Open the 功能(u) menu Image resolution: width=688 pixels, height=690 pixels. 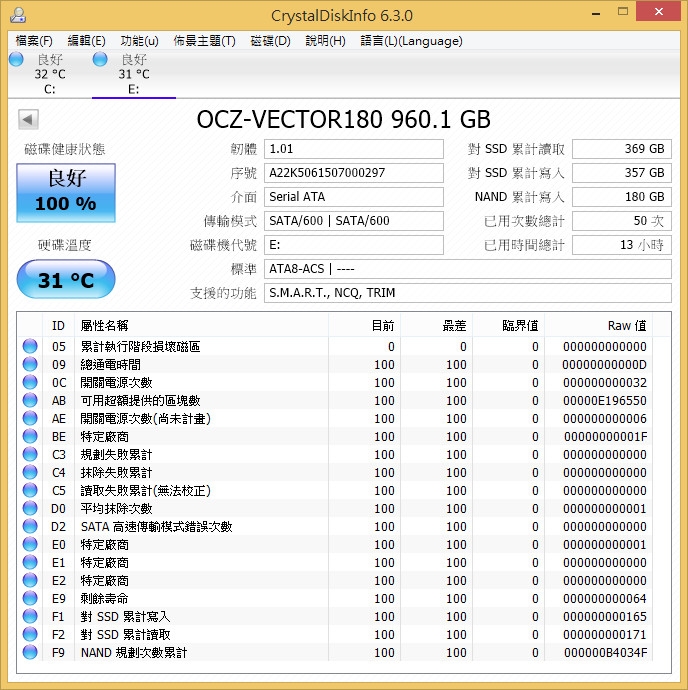[140, 41]
